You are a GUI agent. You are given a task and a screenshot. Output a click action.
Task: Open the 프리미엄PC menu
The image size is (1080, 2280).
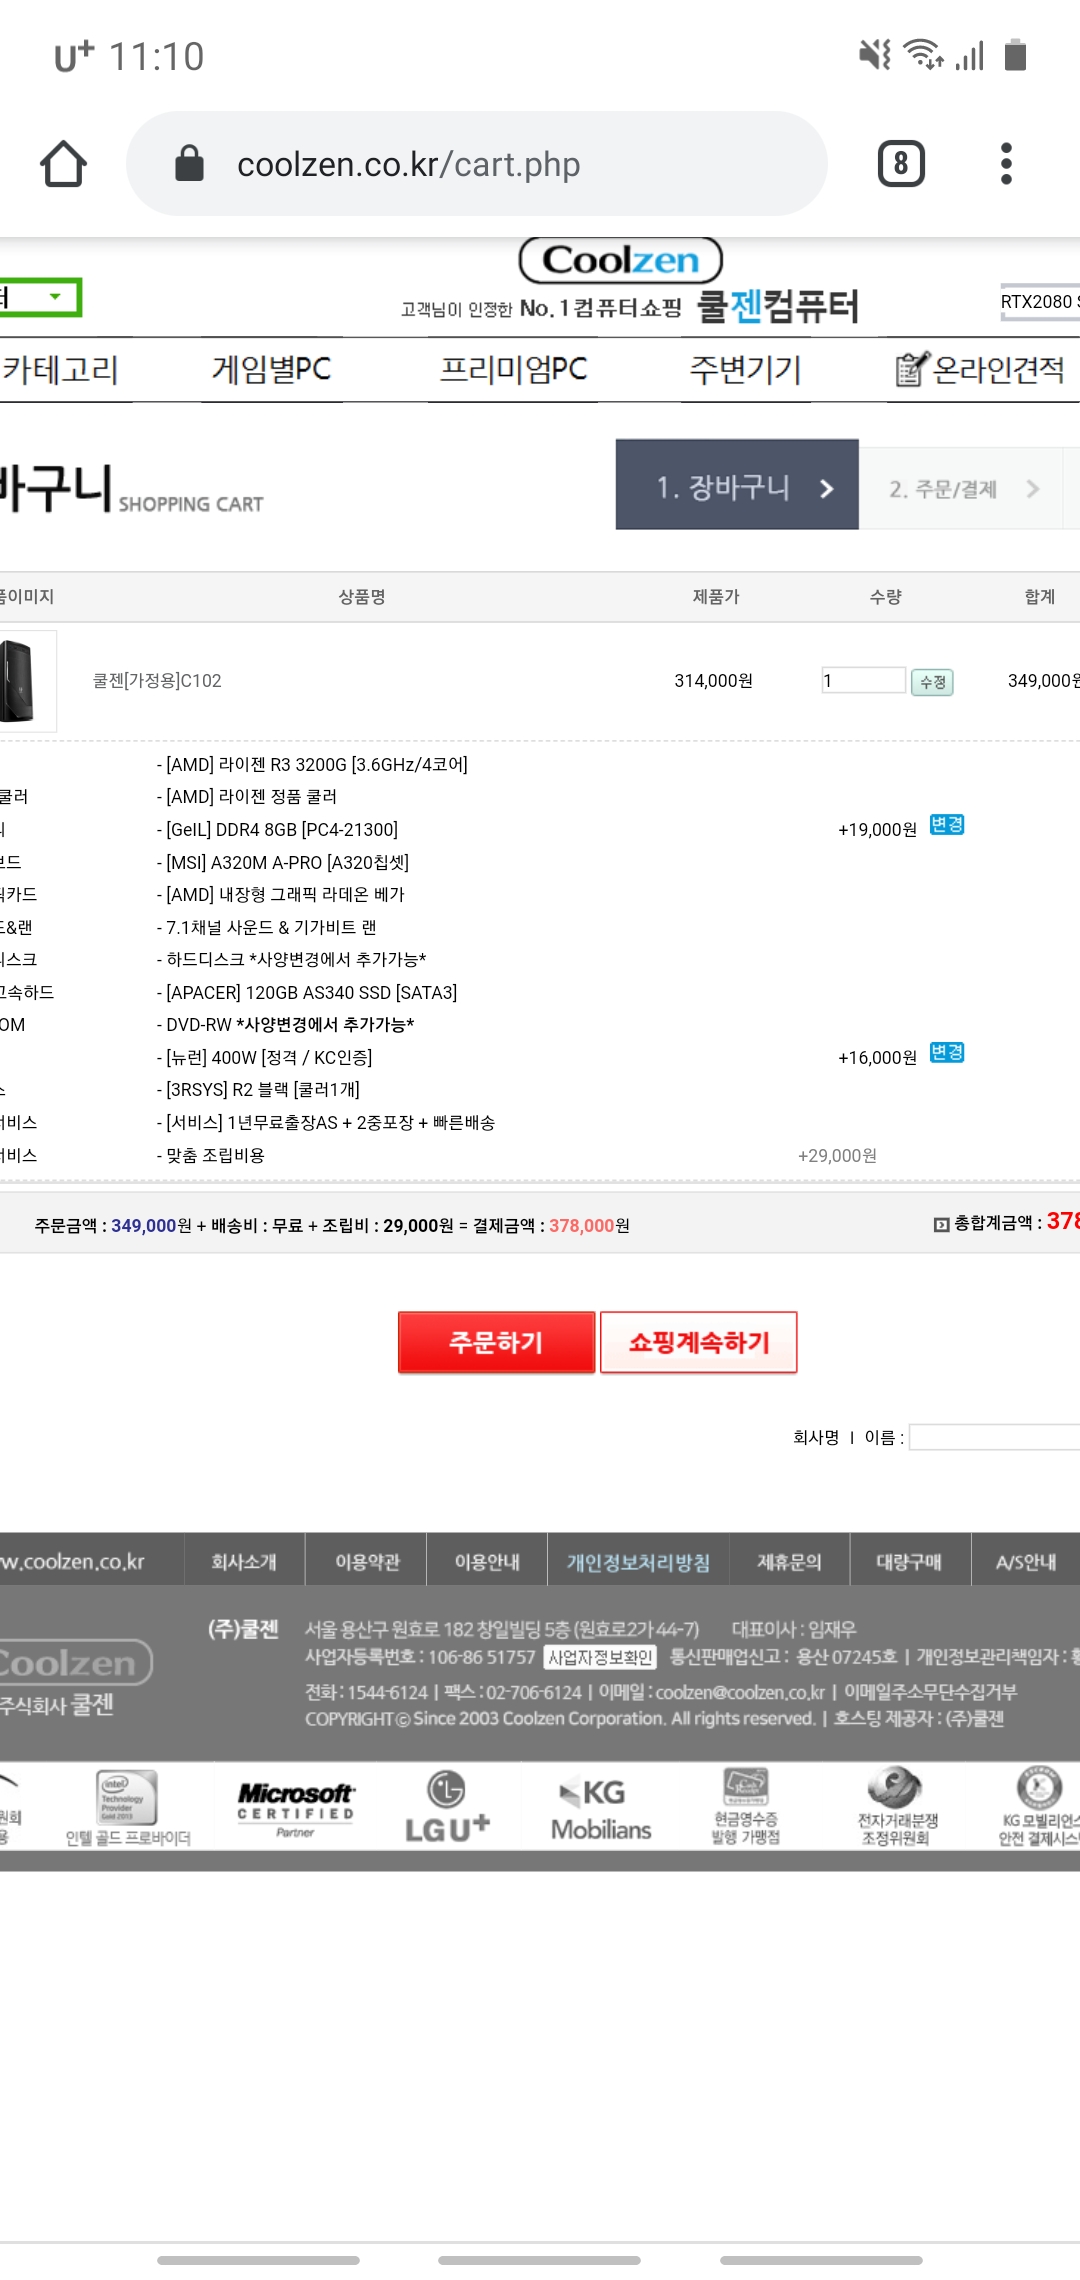[513, 370]
